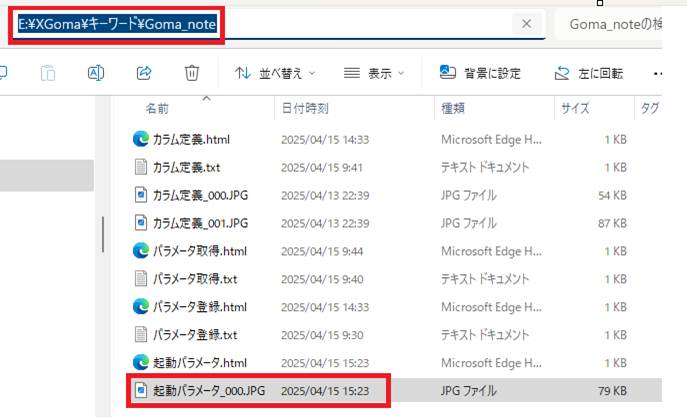
Task: Click the 背景に設定 button
Action: click(x=480, y=73)
